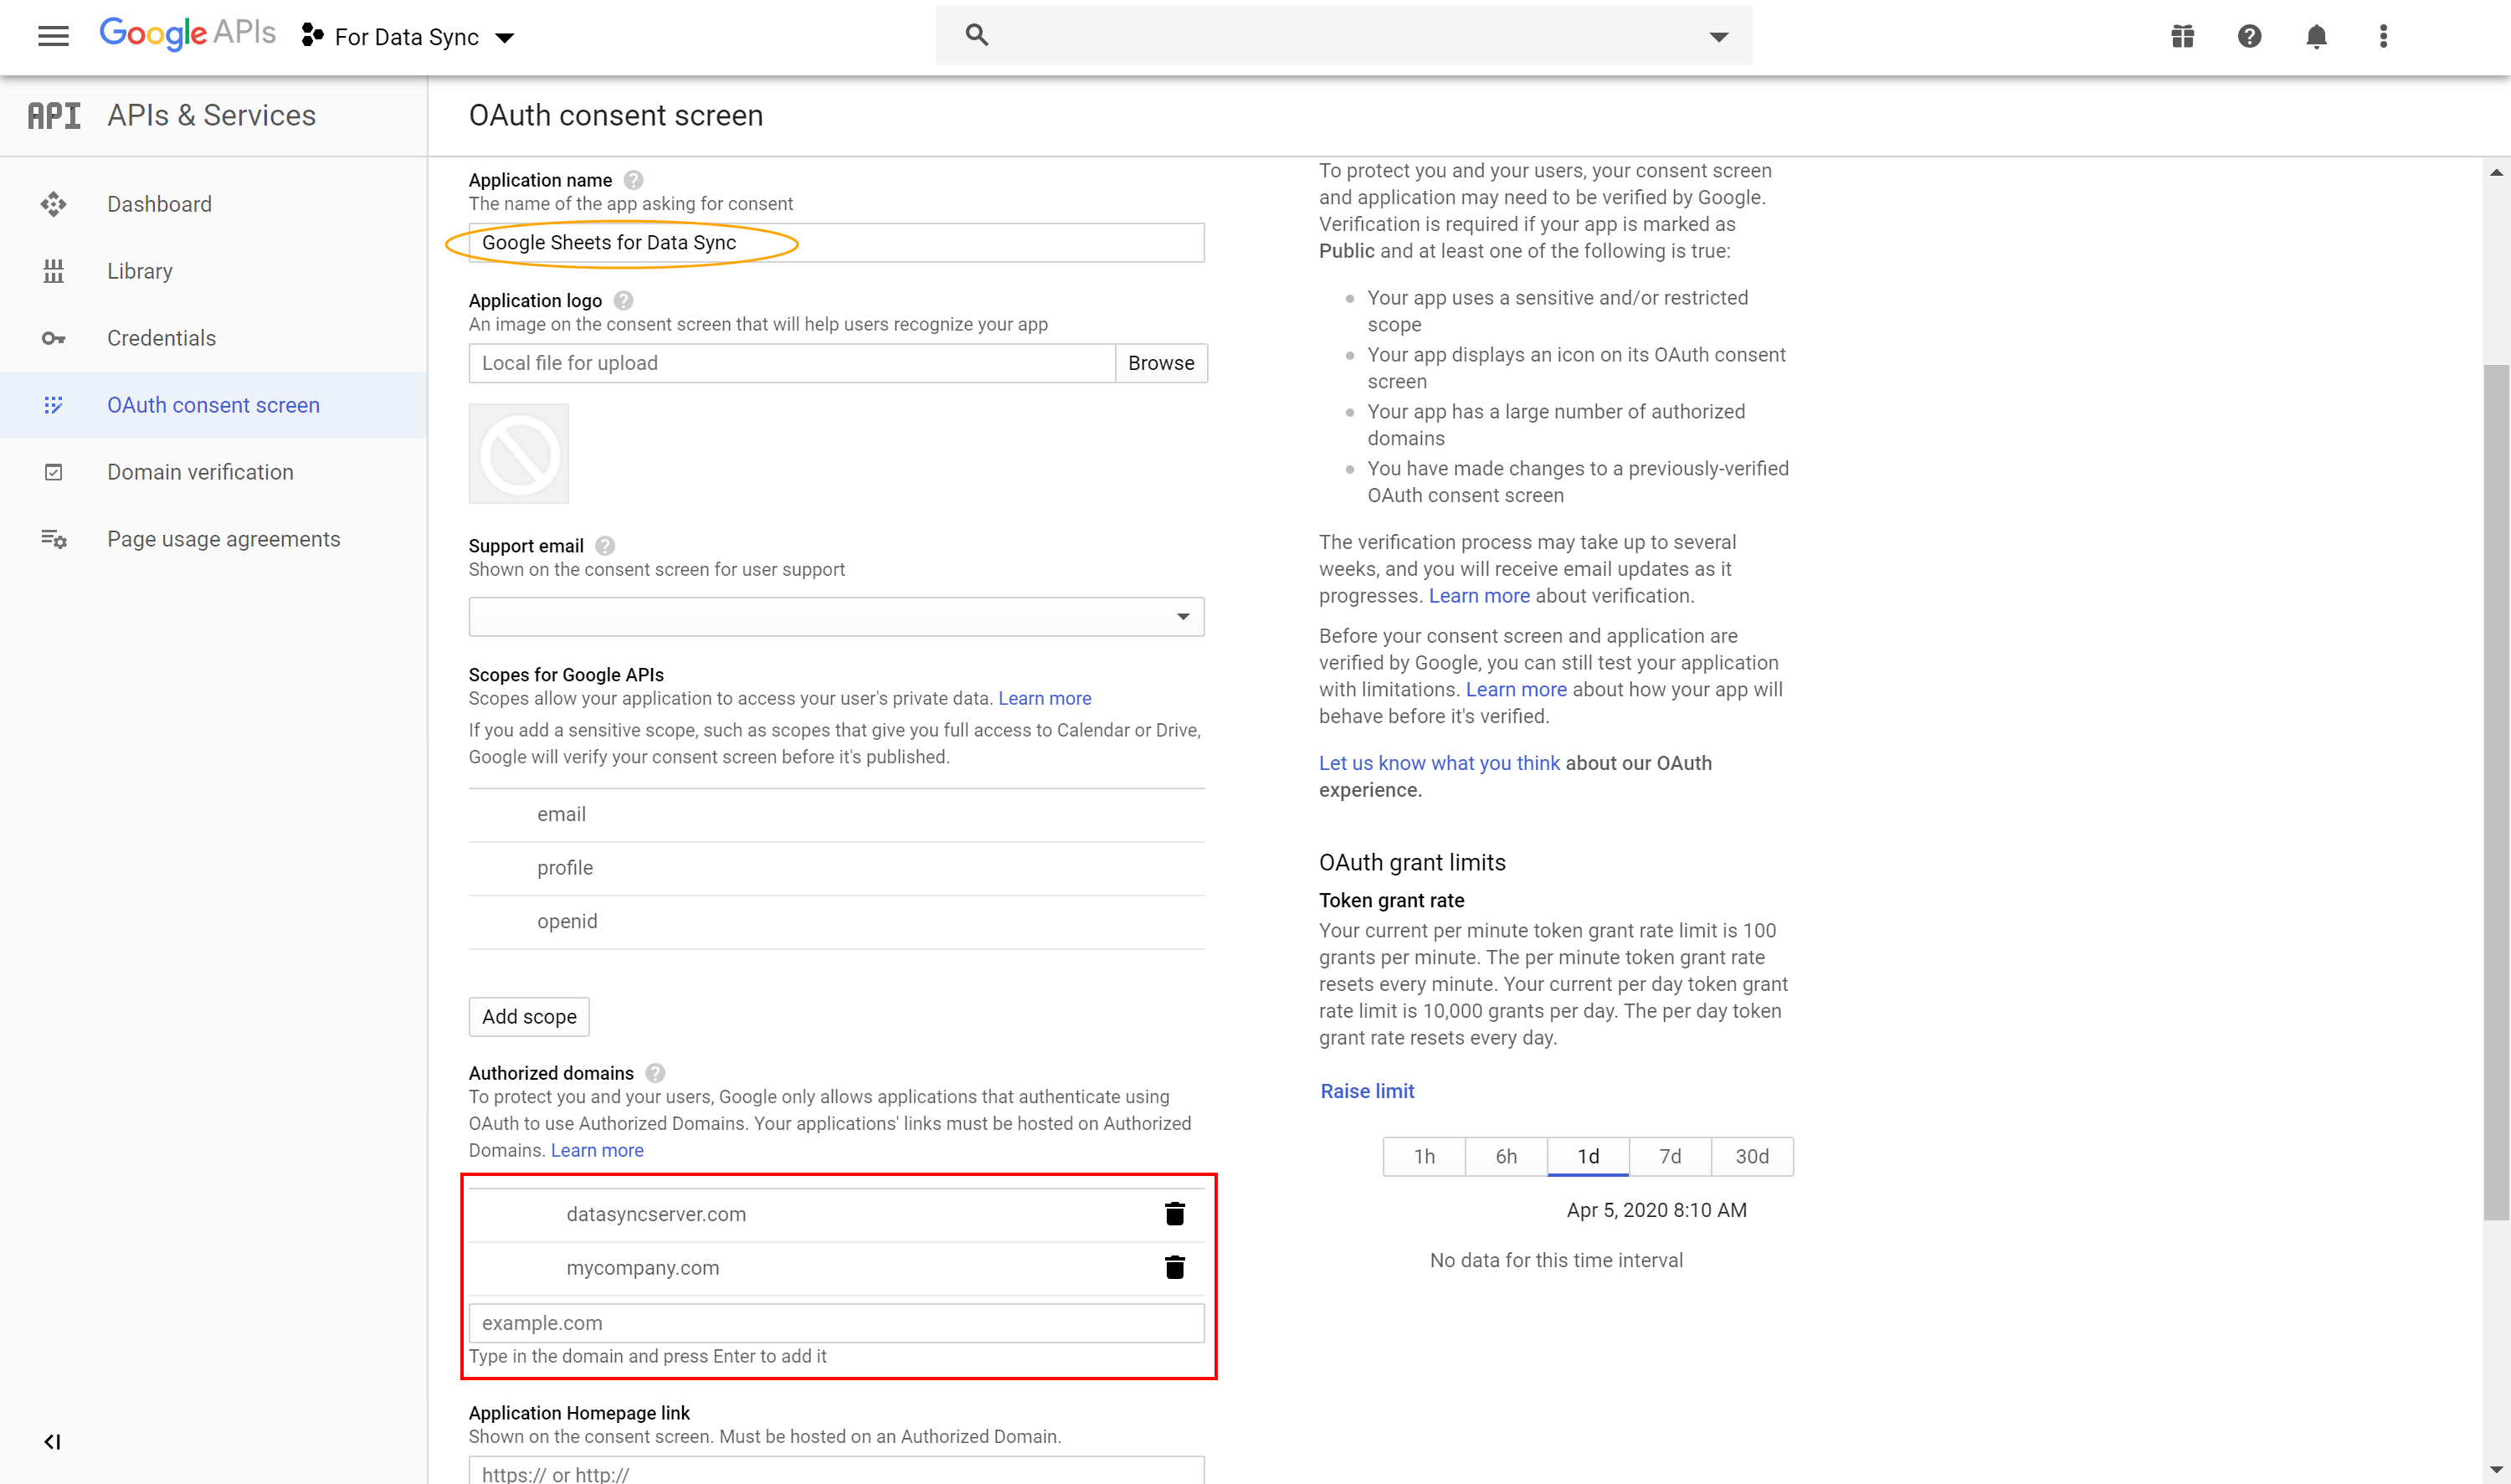
Task: Click the Local file for upload field
Action: point(792,363)
